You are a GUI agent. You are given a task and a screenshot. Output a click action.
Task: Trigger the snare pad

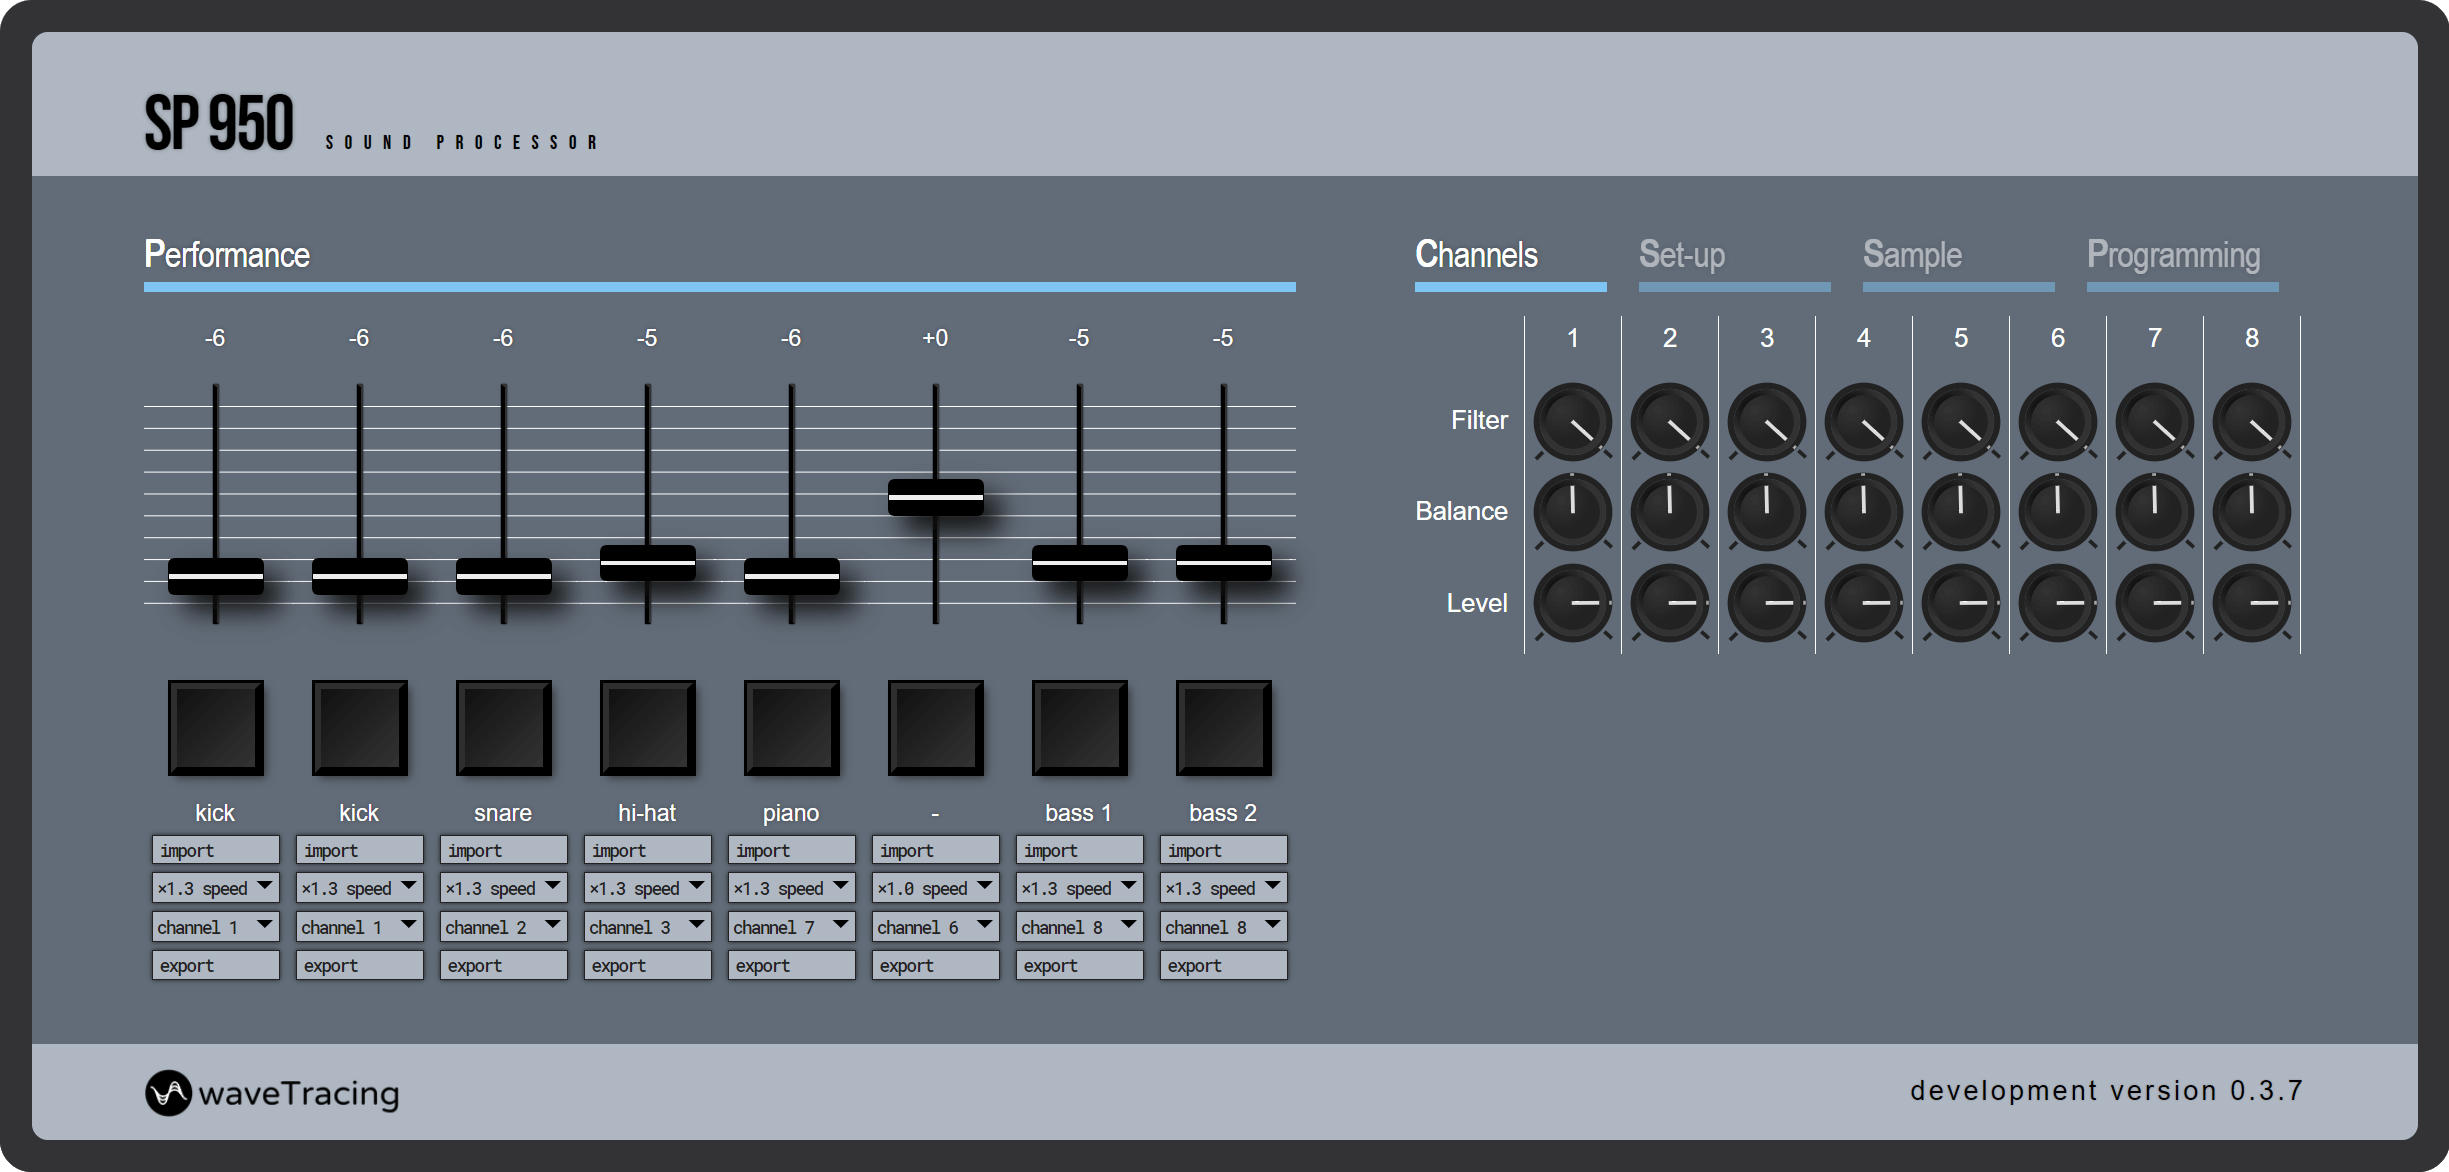click(x=503, y=728)
